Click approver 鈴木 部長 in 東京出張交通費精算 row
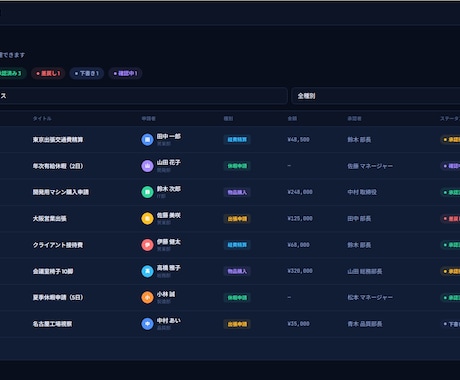 [359, 140]
